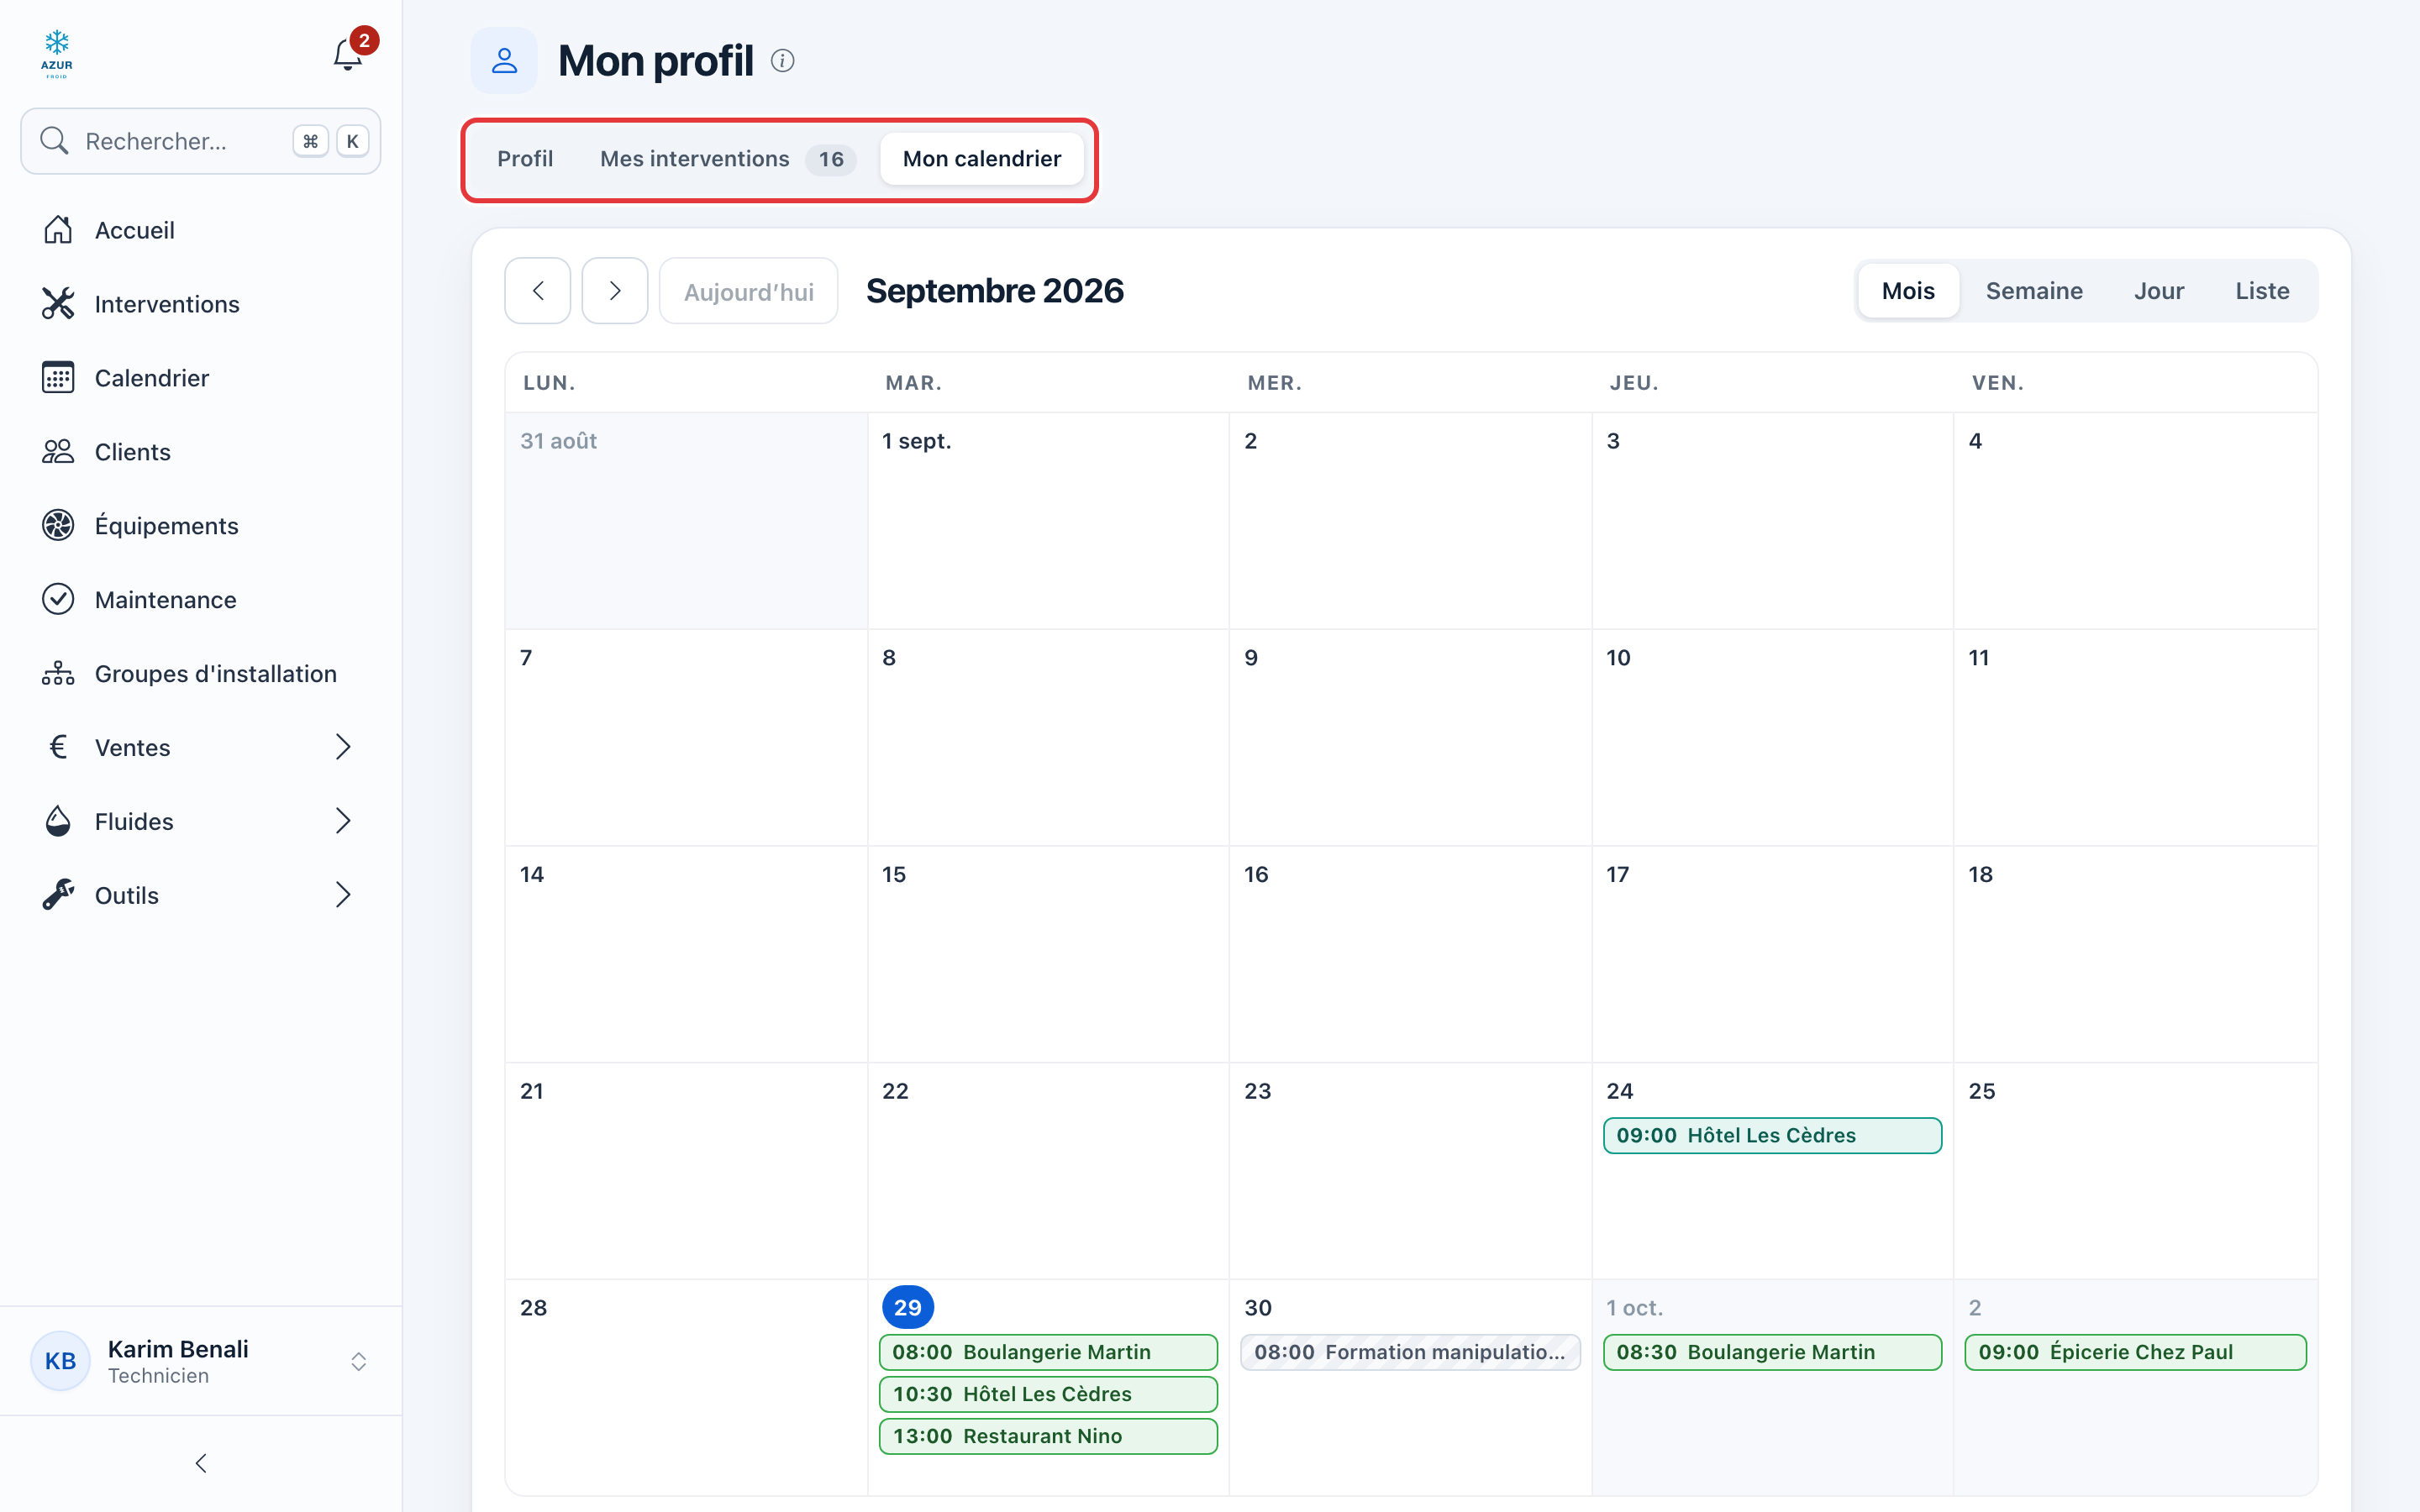Open the Mes interventions tab
This screenshot has width=2420, height=1512.
click(x=727, y=159)
